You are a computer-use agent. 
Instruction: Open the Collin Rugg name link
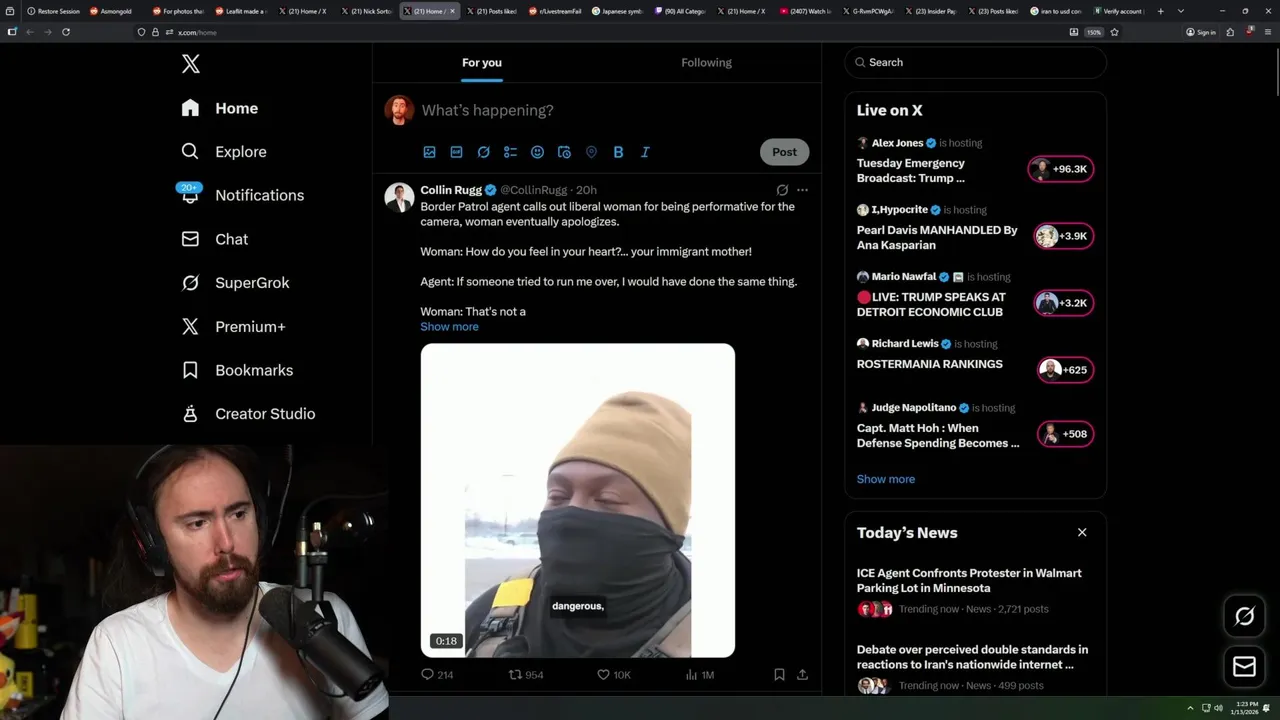coord(451,190)
